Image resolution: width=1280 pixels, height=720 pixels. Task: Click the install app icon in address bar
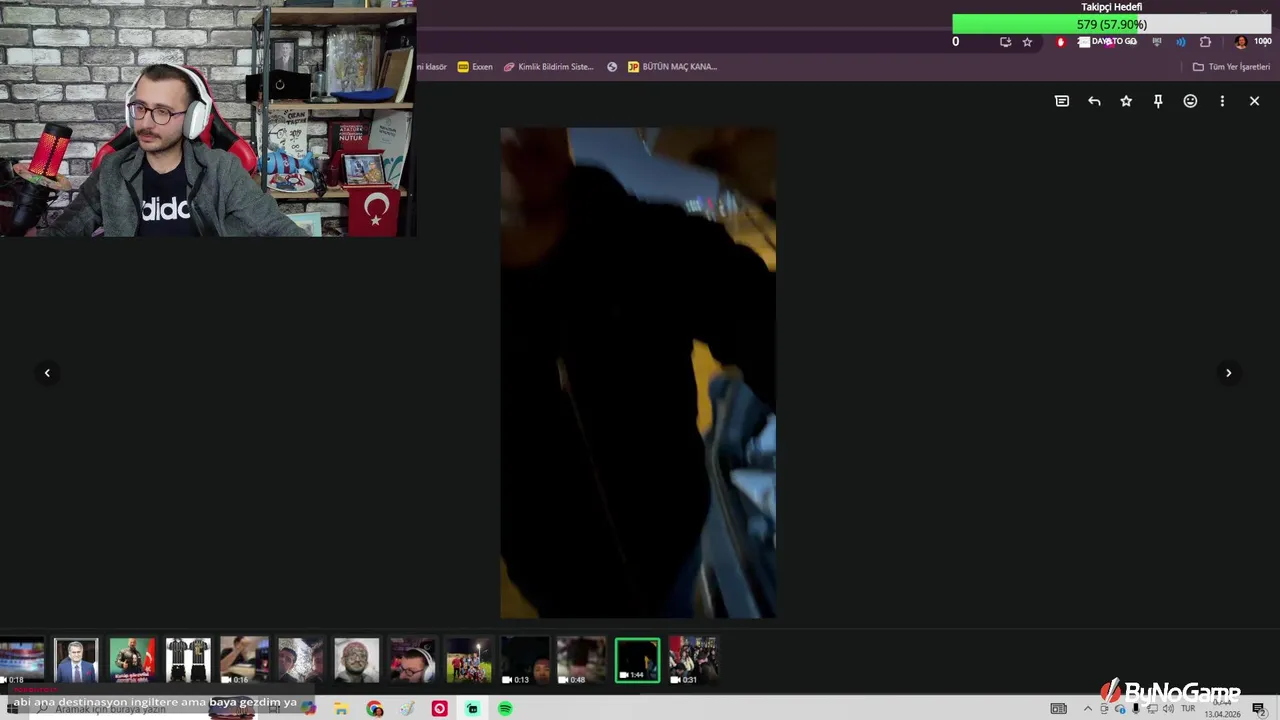[1005, 42]
